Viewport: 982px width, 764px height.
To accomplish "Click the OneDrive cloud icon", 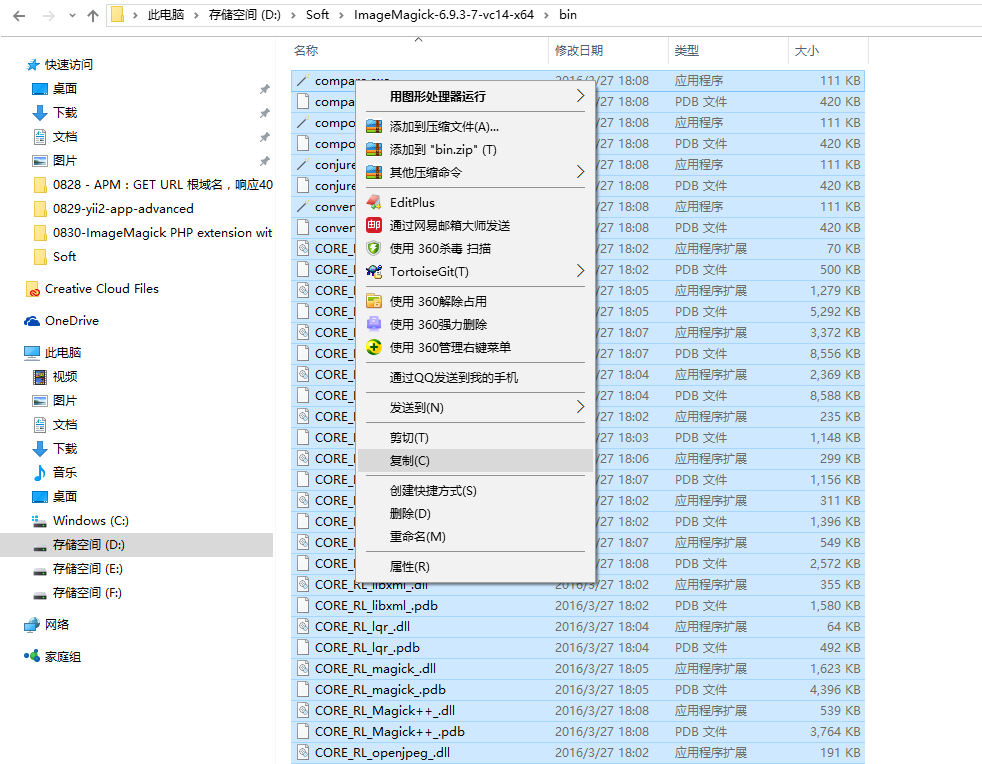I will (32, 321).
